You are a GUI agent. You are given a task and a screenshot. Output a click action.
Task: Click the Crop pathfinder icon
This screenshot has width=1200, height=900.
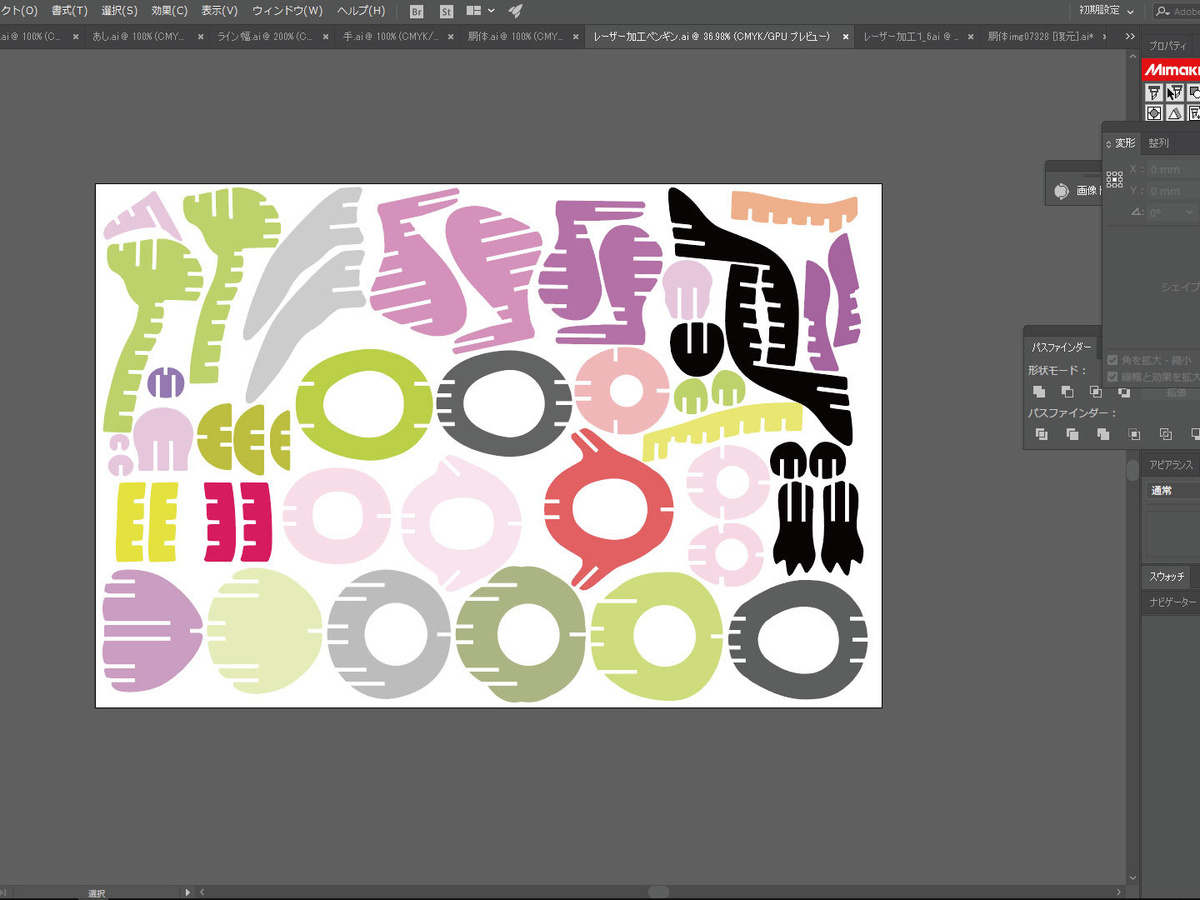pos(1134,434)
